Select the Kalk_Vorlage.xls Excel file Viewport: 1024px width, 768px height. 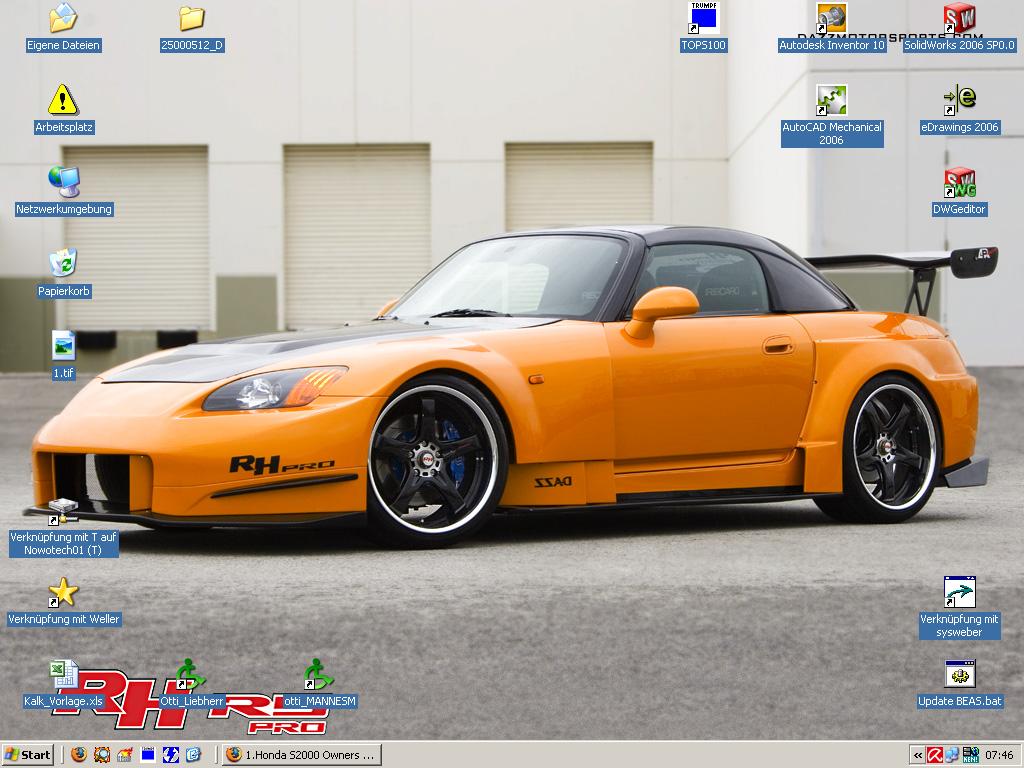point(63,675)
